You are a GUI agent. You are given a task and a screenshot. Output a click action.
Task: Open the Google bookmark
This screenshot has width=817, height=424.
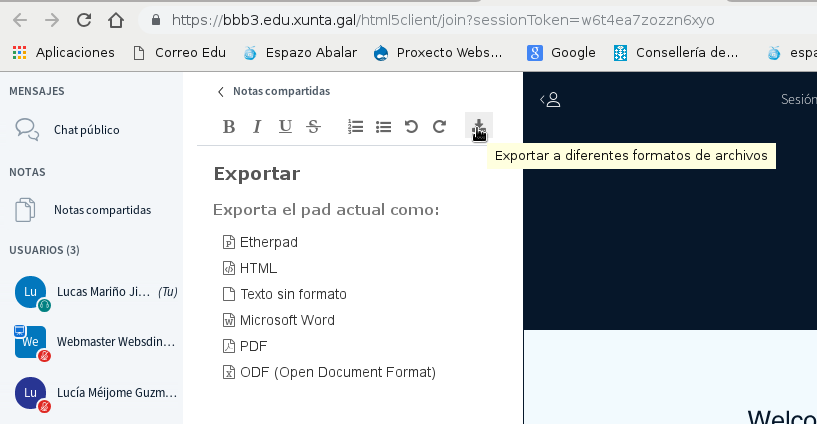(561, 53)
